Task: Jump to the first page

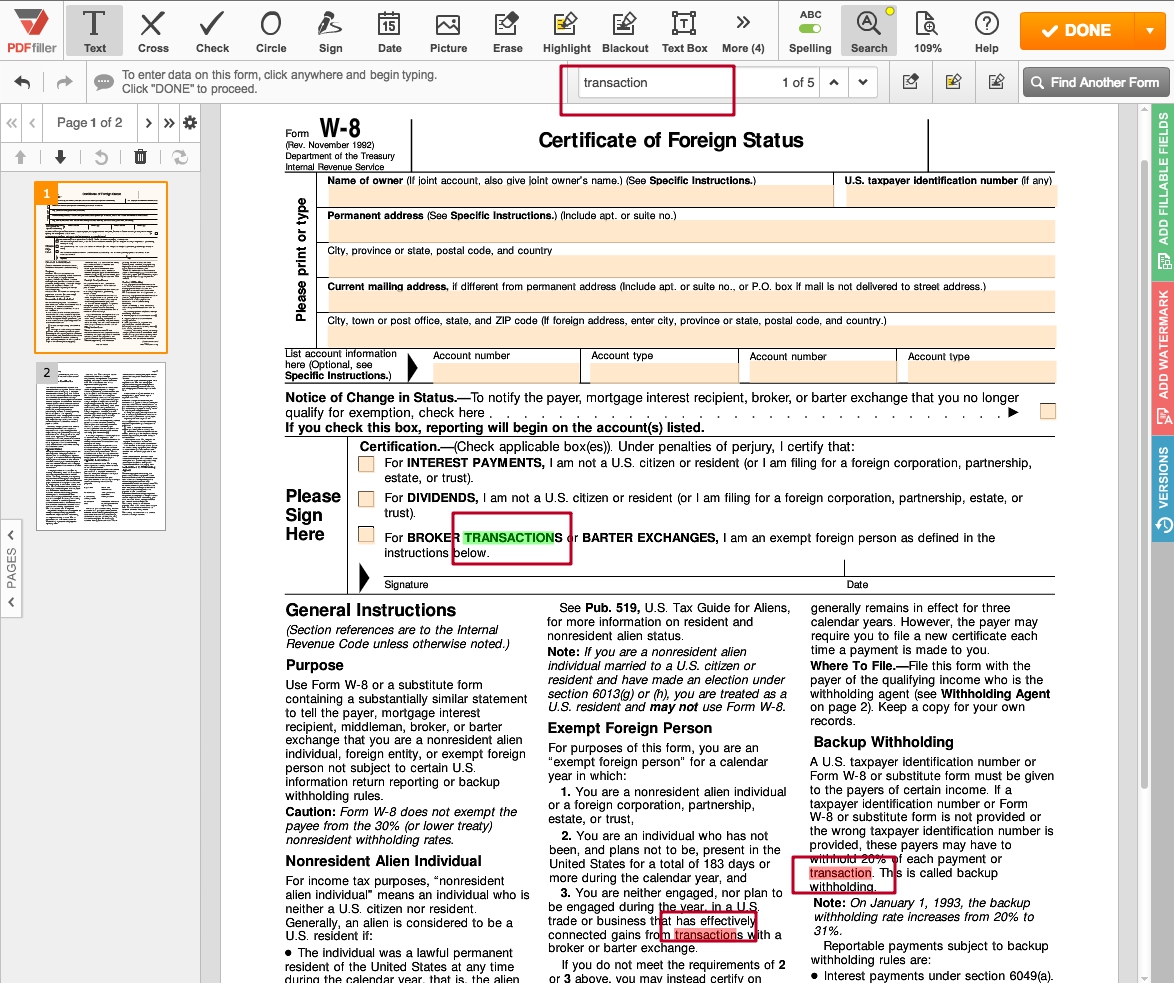Action: [x=11, y=123]
